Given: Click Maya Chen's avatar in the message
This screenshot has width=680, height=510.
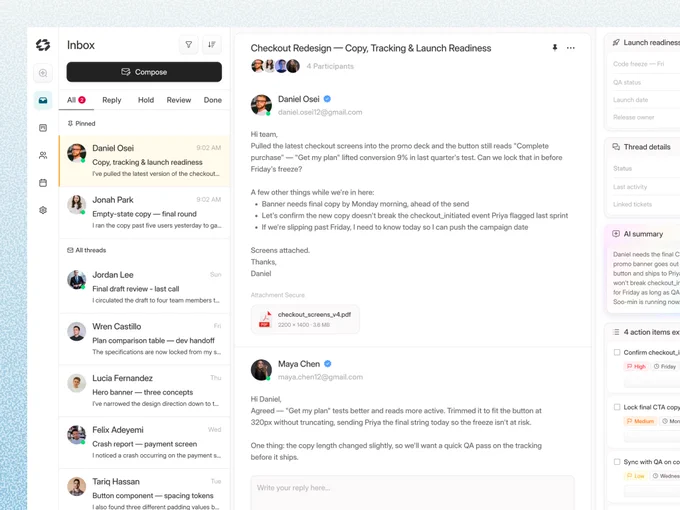Looking at the screenshot, I should [x=261, y=370].
